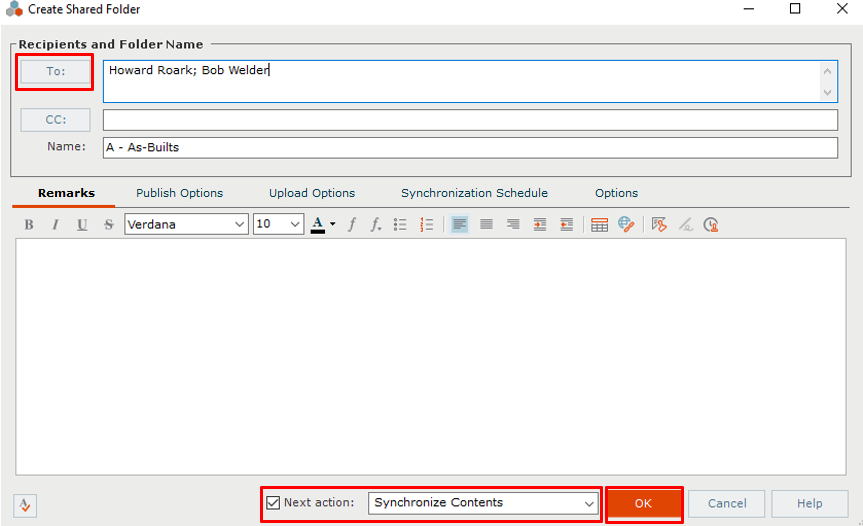Open the Synchronization Schedule tab
The image size is (863, 526).
[x=474, y=193]
